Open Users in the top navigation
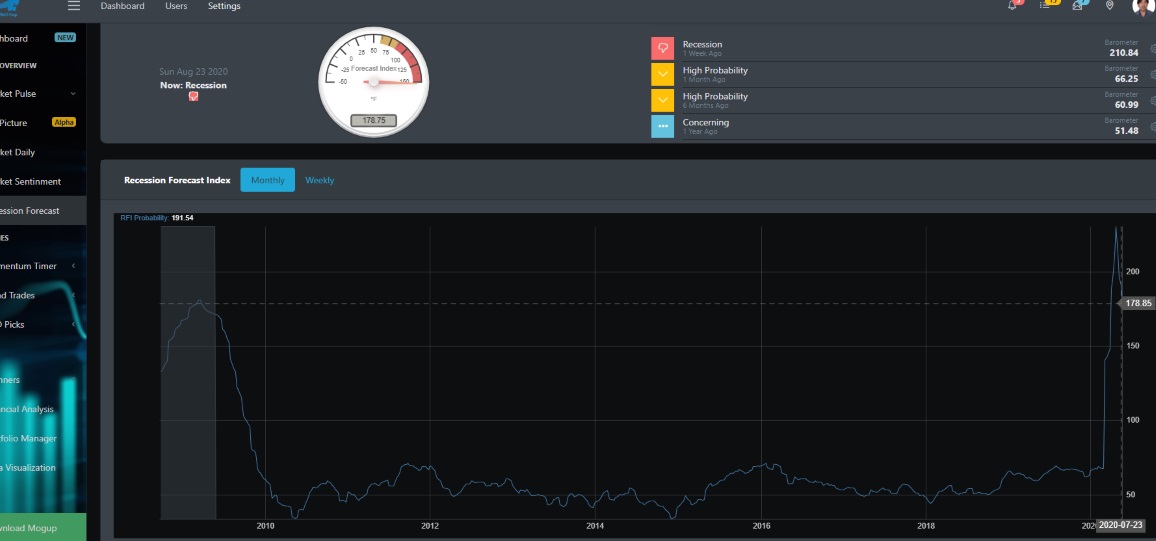 (x=176, y=6)
